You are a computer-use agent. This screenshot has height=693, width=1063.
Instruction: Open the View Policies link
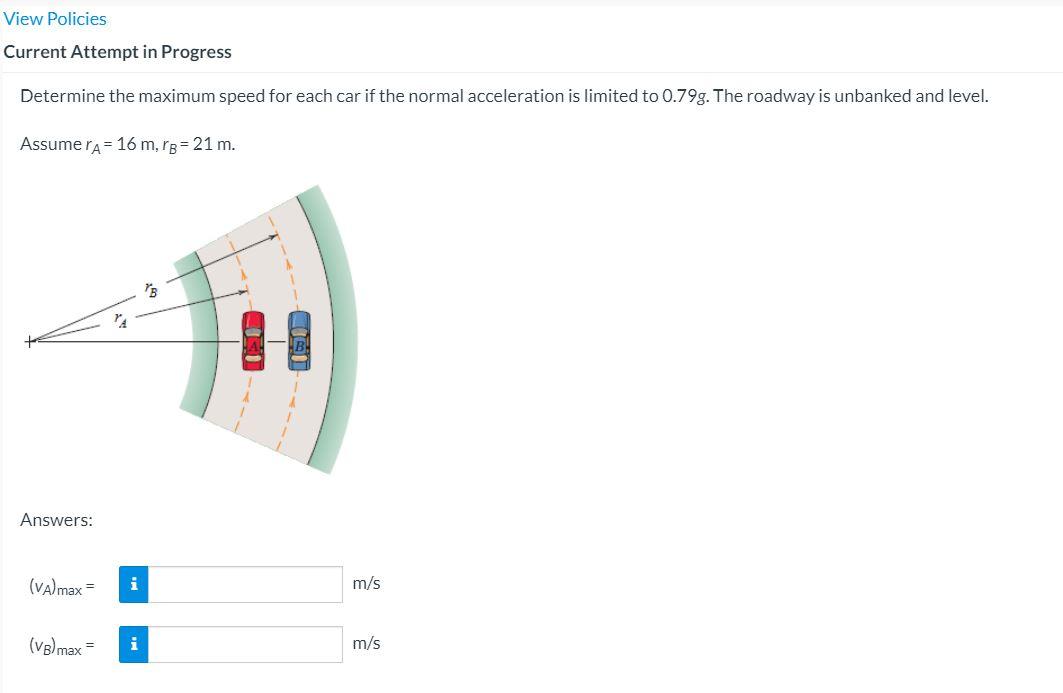[55, 19]
